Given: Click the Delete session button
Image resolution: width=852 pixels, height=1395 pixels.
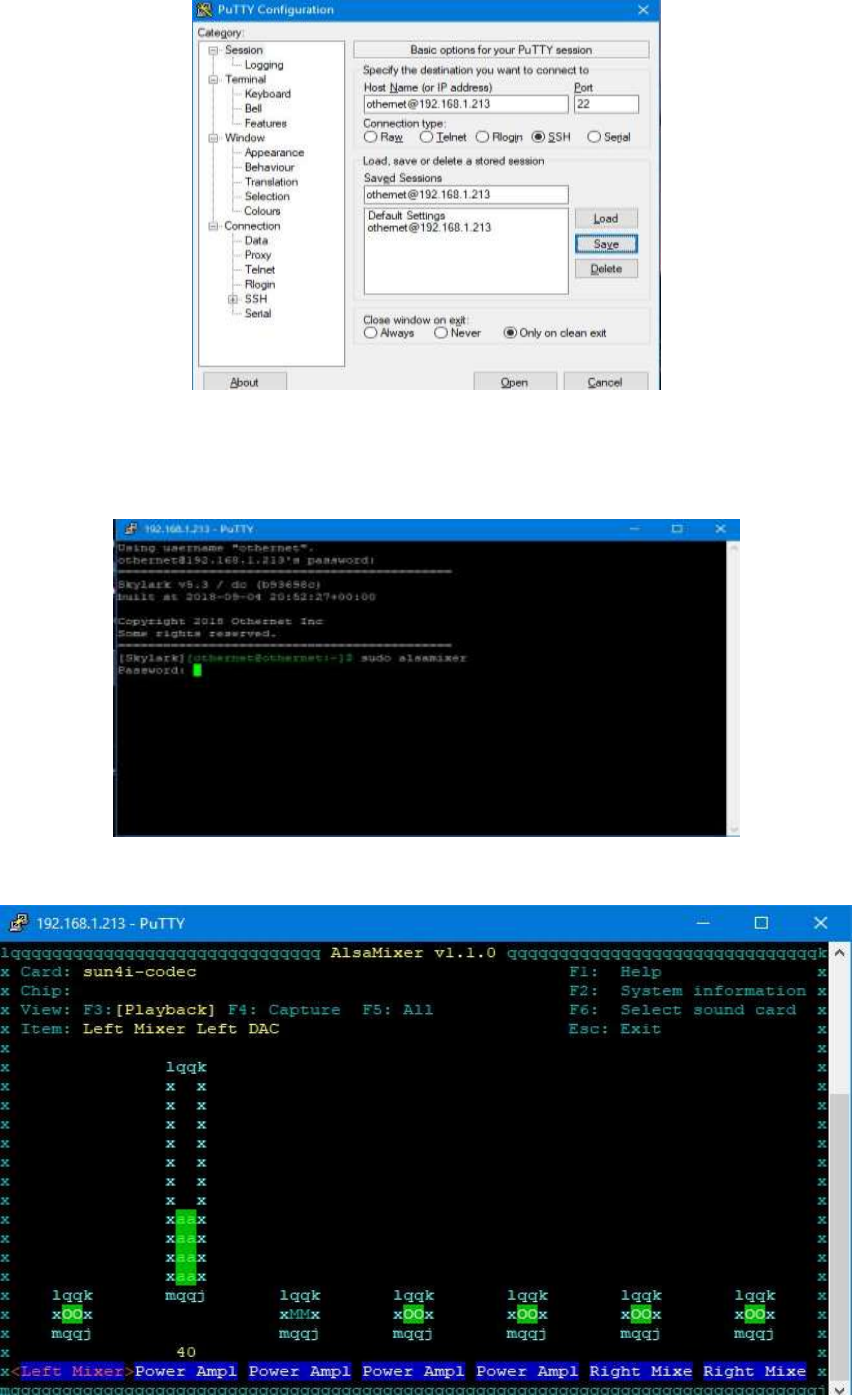Looking at the screenshot, I should [606, 269].
